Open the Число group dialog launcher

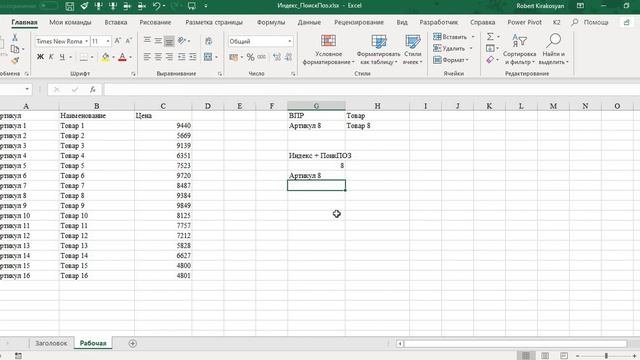[x=293, y=74]
